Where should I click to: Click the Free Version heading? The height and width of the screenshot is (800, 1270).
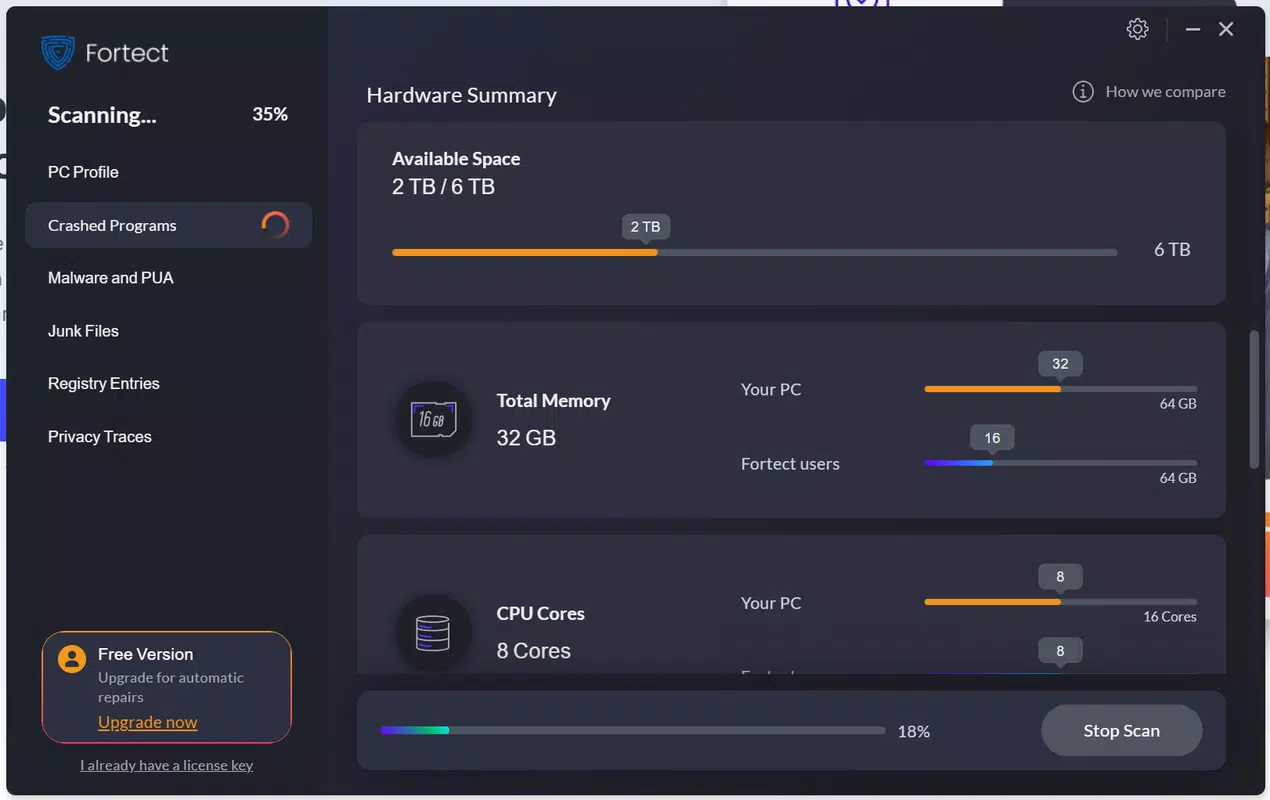[145, 654]
